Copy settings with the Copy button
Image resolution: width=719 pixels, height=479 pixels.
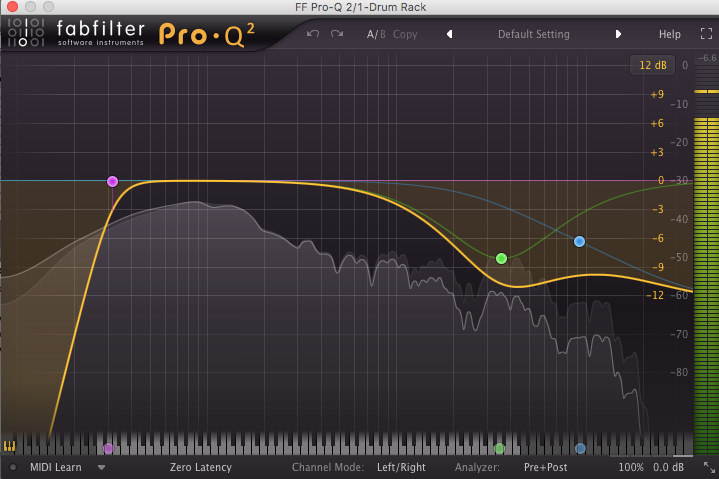pyautogui.click(x=405, y=34)
